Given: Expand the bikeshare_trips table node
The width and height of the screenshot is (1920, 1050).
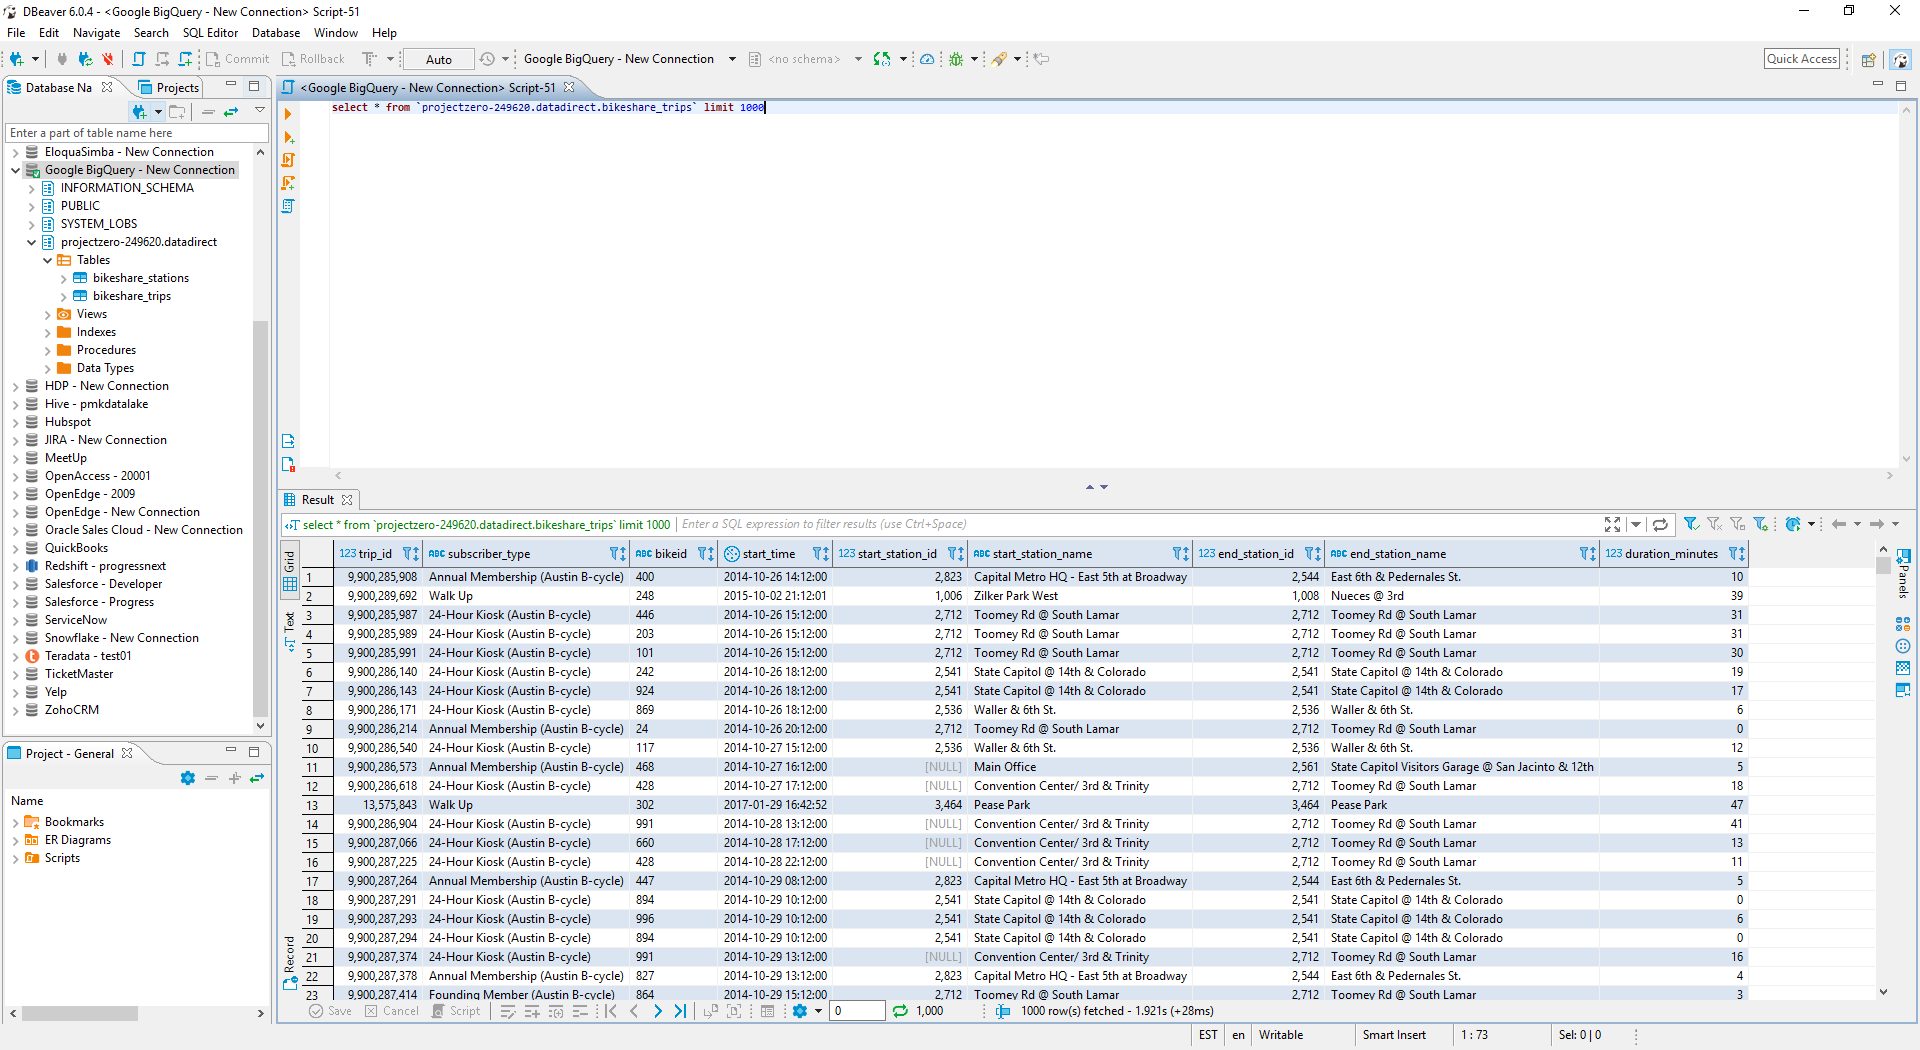Looking at the screenshot, I should tap(64, 297).
